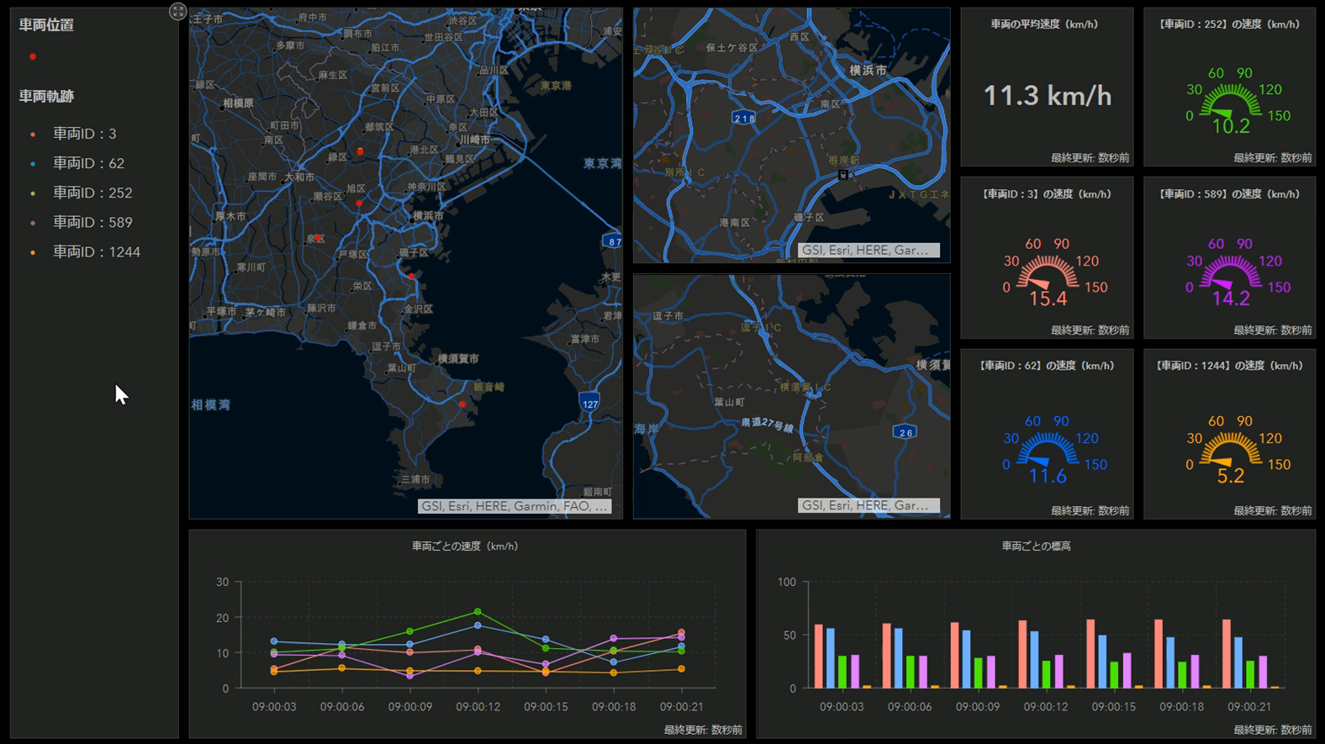Click the expand panel icon above the legend
Viewport: 1325px width, 744px height.
tap(178, 11)
